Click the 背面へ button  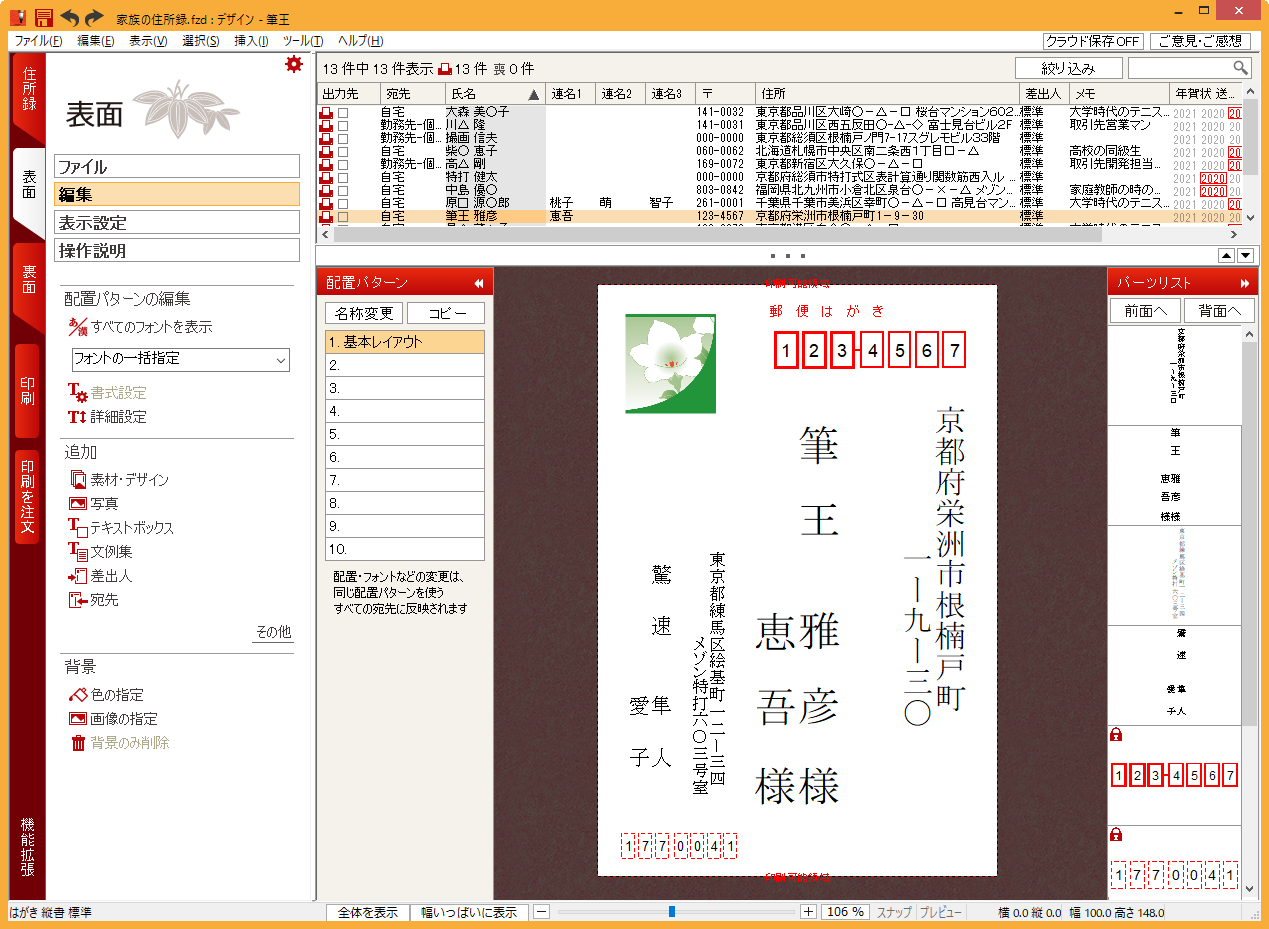1219,311
